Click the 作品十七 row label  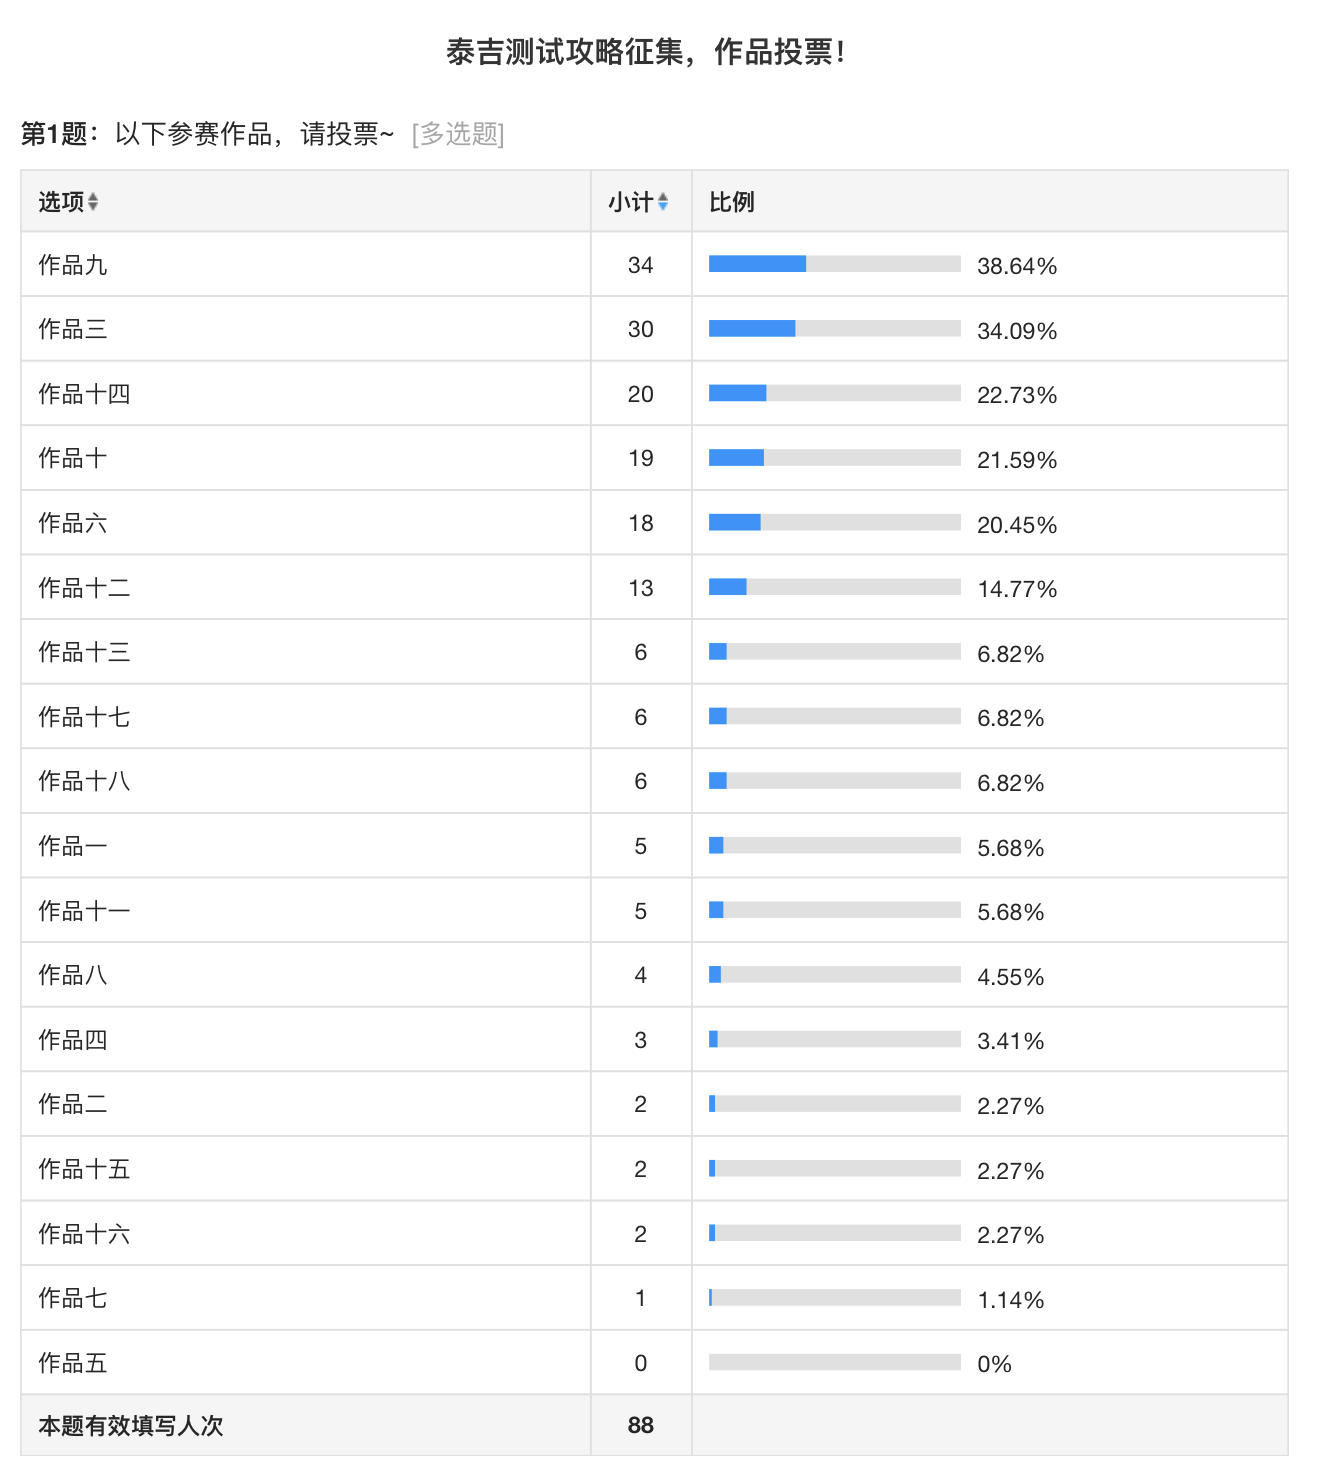[x=84, y=717]
